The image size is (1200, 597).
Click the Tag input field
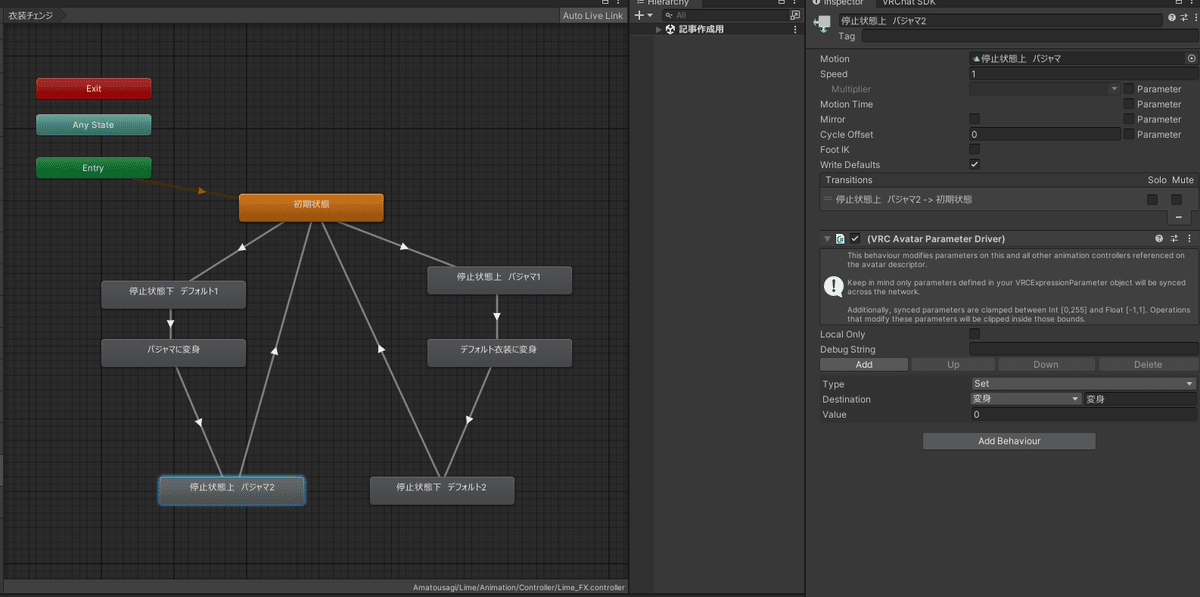tap(1028, 36)
